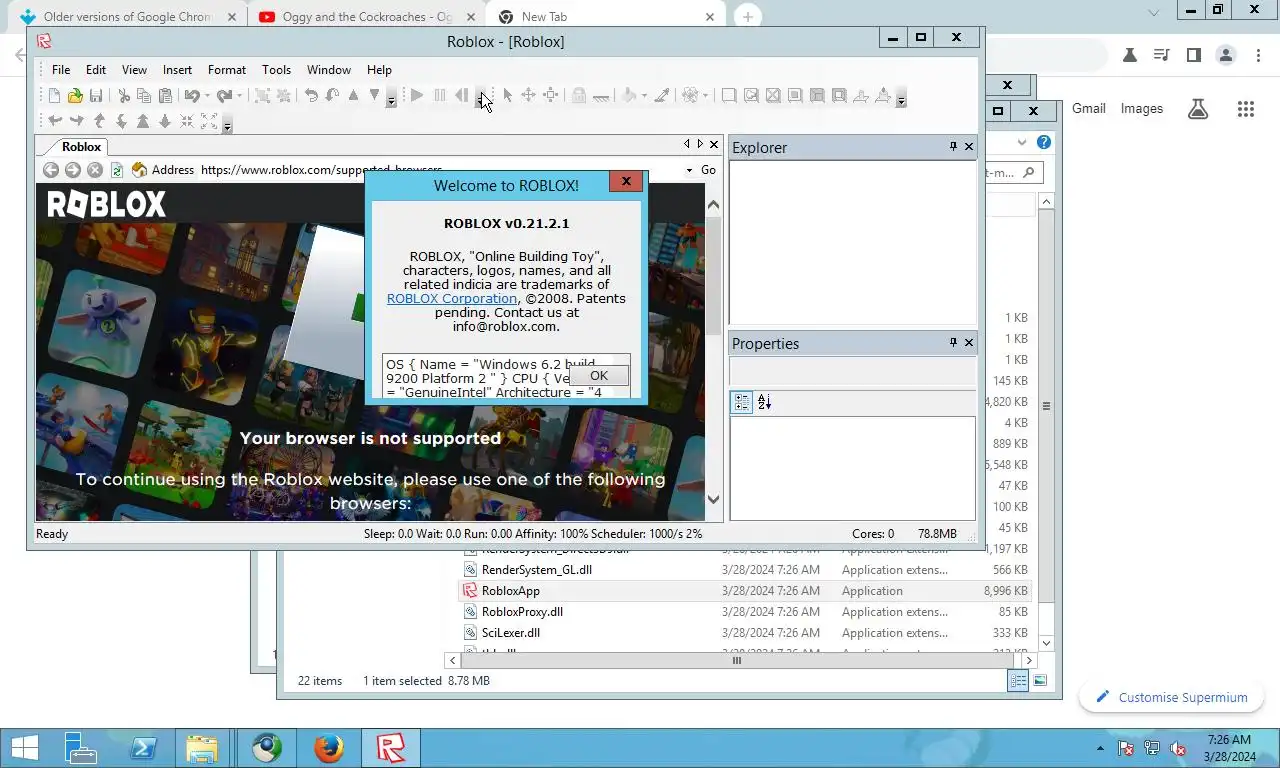1280x768 pixels.
Task: Open the material dropdown arrow
Action: (705, 96)
